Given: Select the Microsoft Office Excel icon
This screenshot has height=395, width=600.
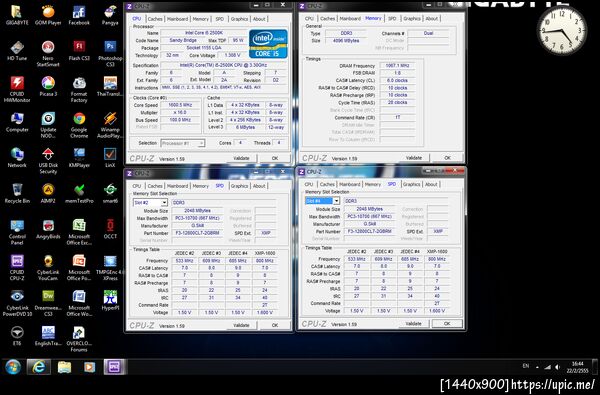Looking at the screenshot, I should click(79, 232).
